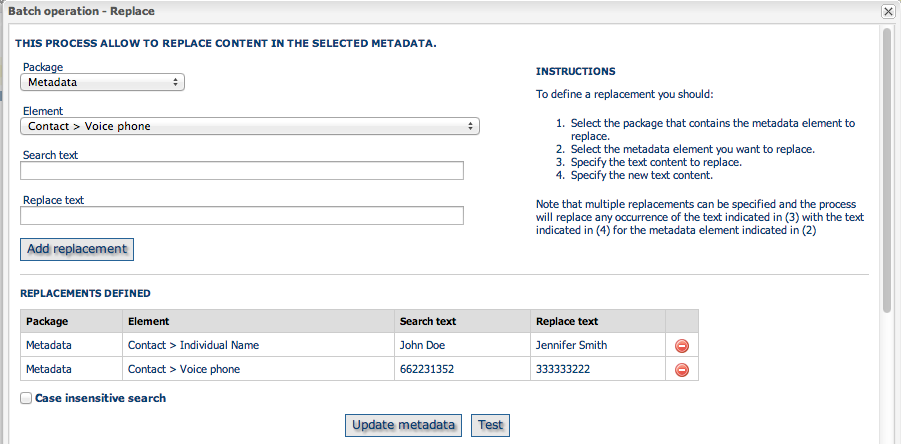Viewport: 901px width, 444px height.
Task: Delete the Voice phone replacement row
Action: (681, 369)
